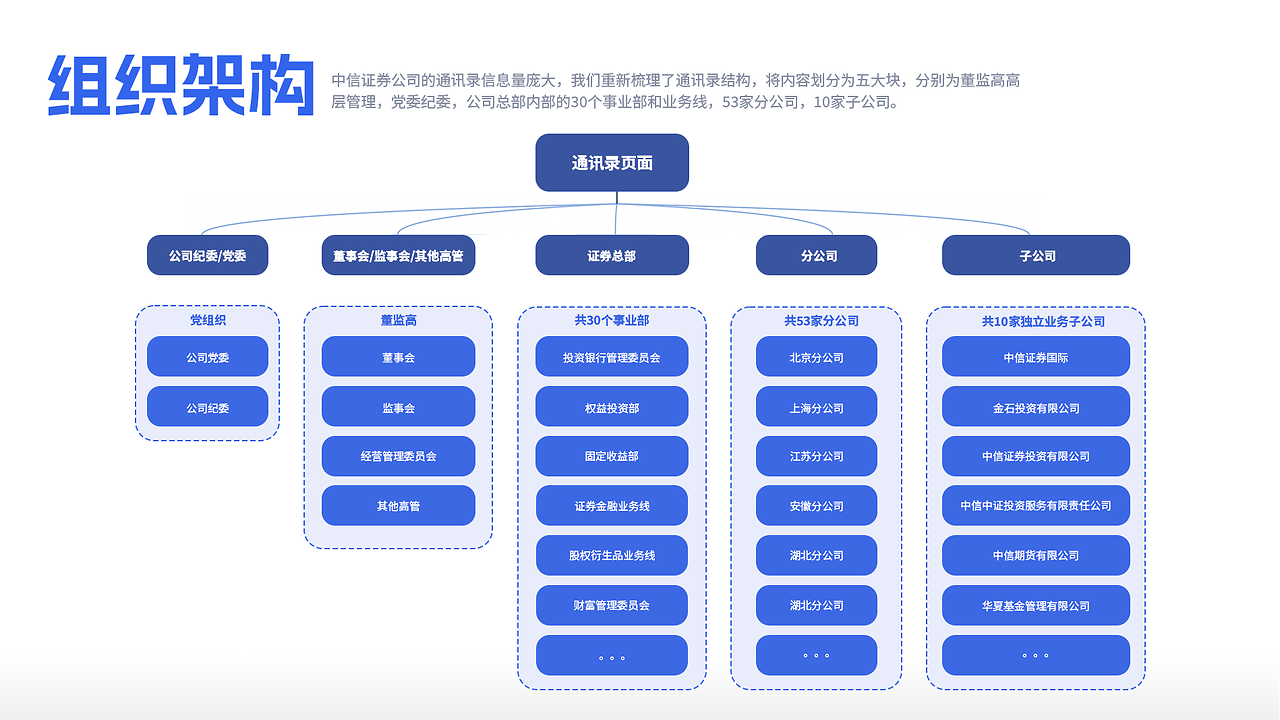This screenshot has height=720, width=1280.
Task: Select the 江苏分公司 box
Action: (x=816, y=456)
